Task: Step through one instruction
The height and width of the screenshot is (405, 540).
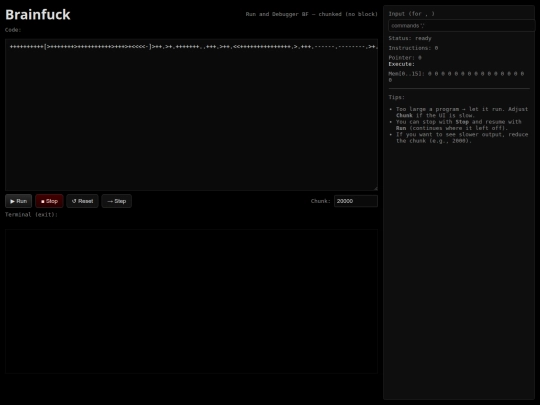Action: [x=116, y=201]
